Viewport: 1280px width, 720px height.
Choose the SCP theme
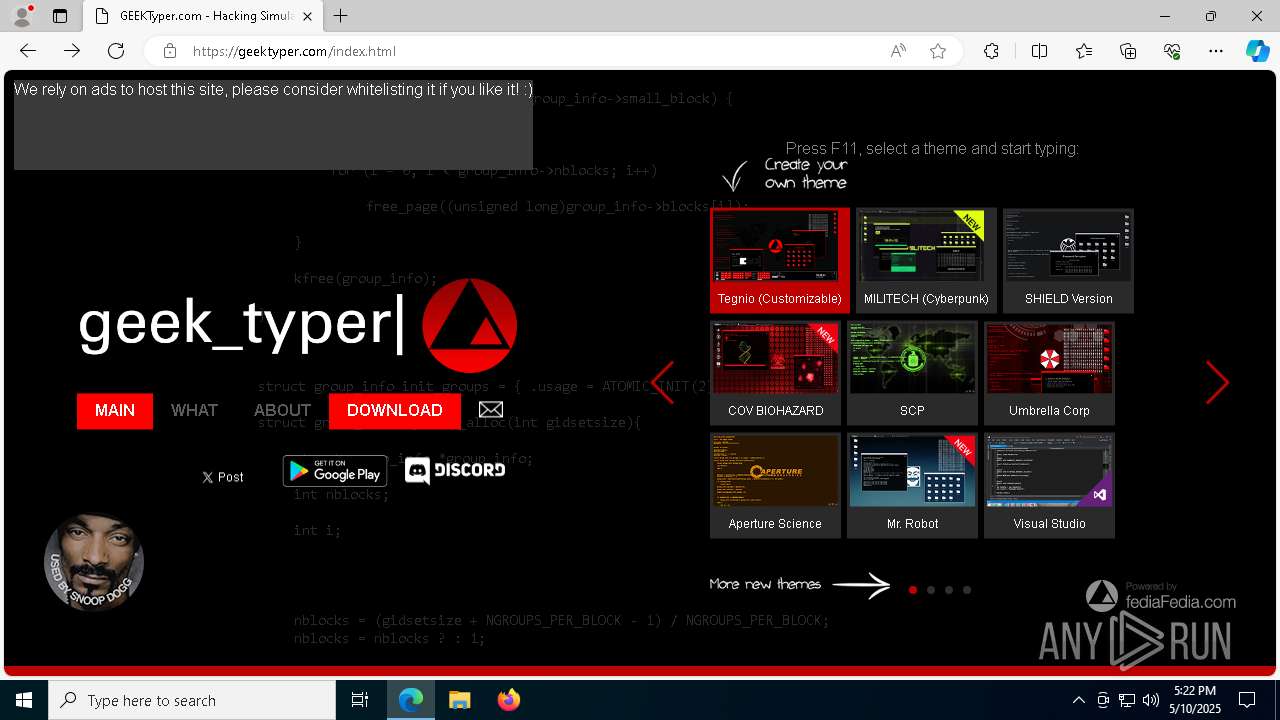point(912,373)
